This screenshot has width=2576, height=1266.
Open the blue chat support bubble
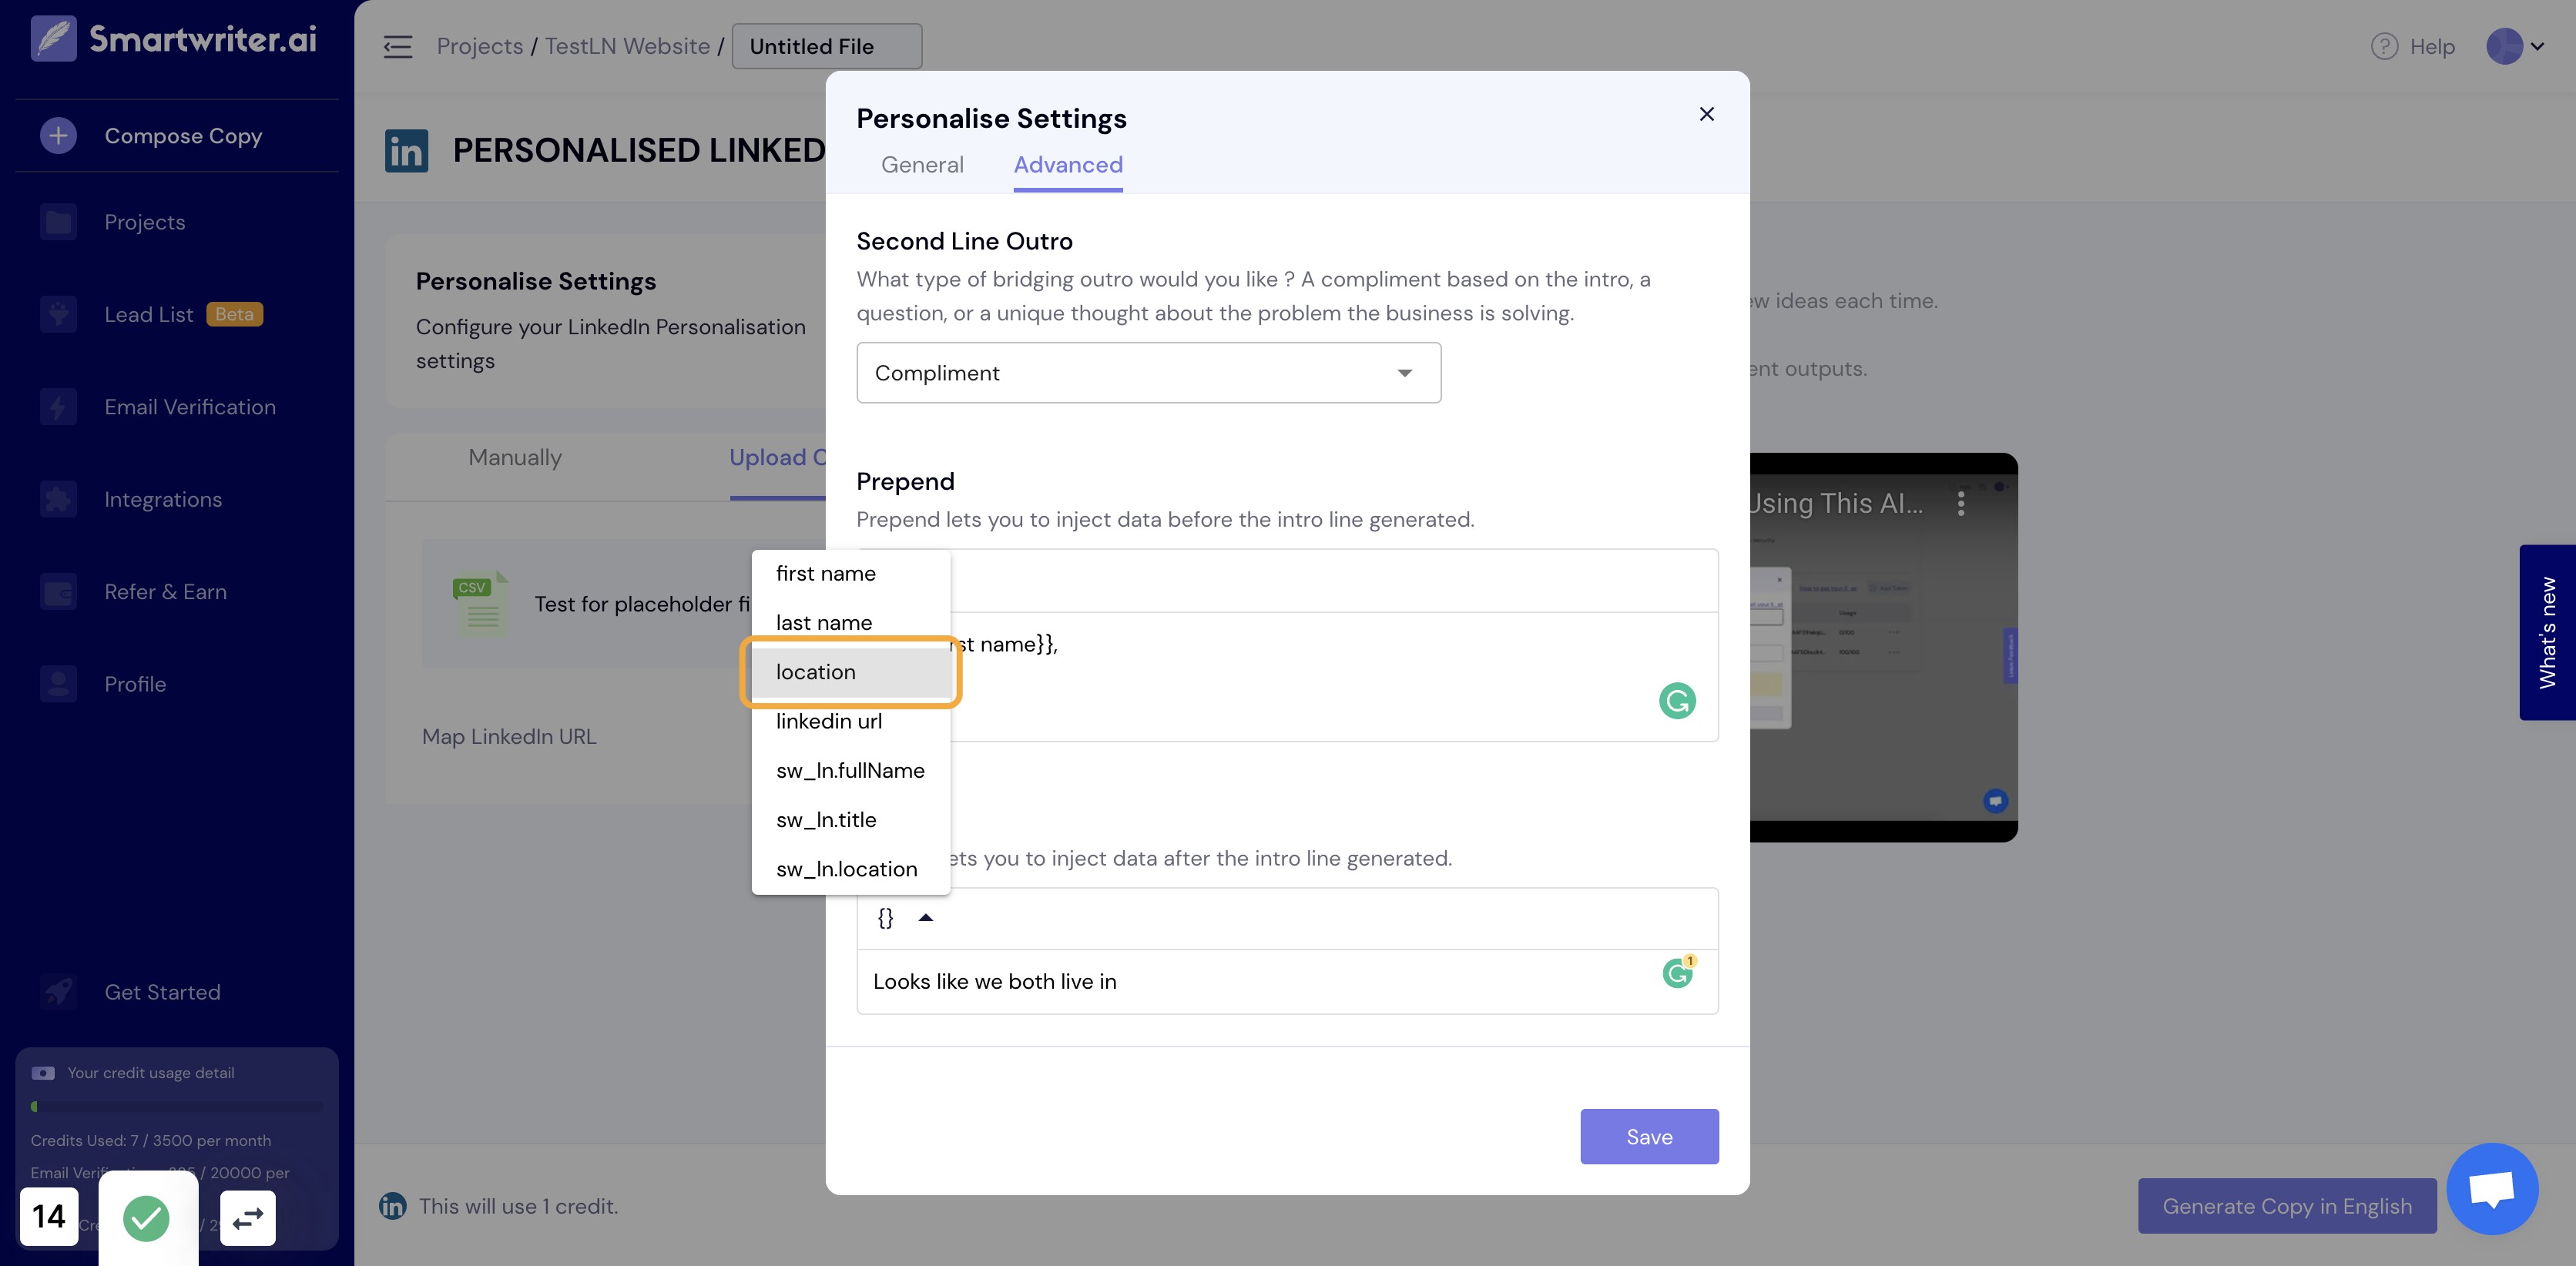pyautogui.click(x=2492, y=1188)
